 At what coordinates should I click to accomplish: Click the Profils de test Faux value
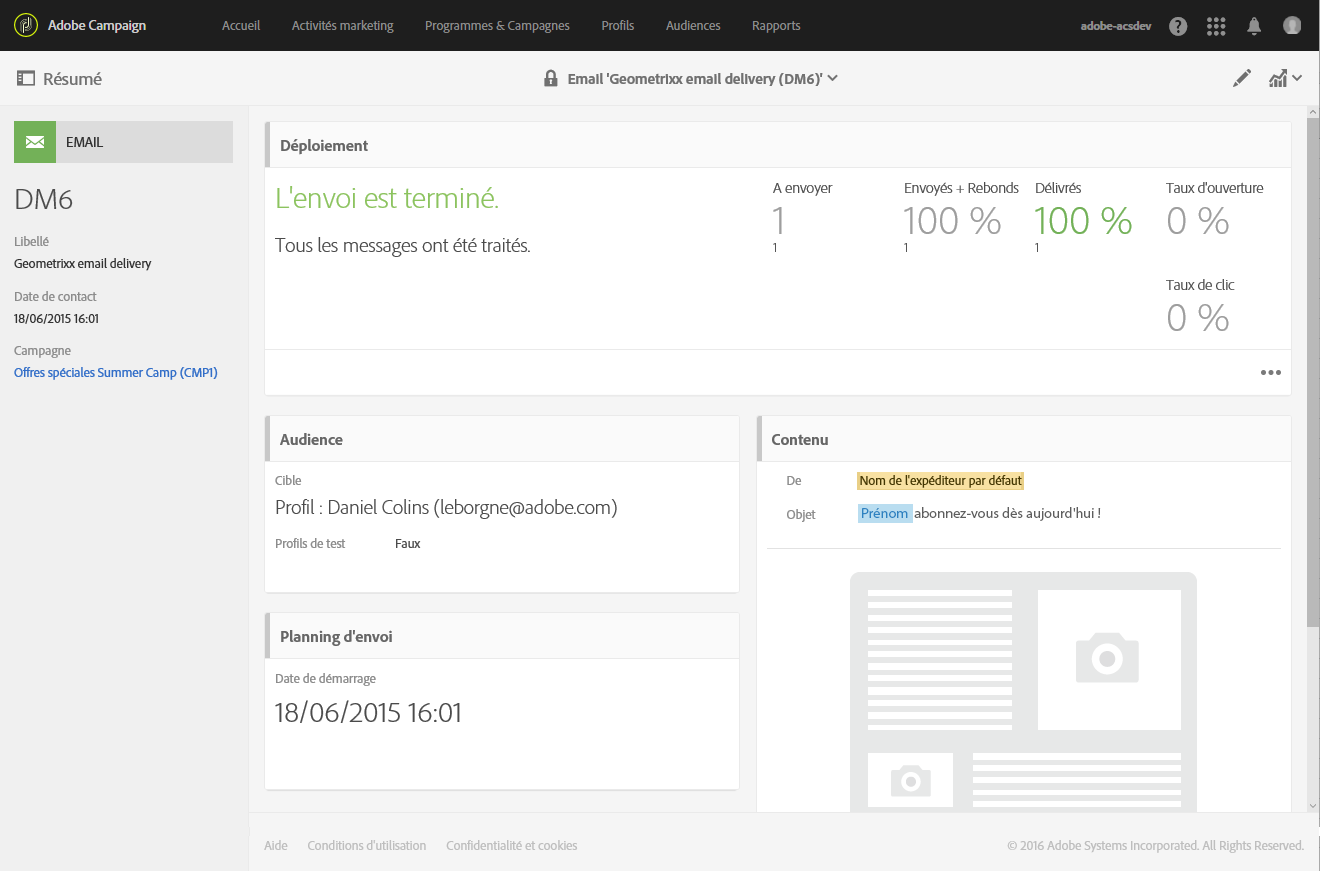coord(408,544)
